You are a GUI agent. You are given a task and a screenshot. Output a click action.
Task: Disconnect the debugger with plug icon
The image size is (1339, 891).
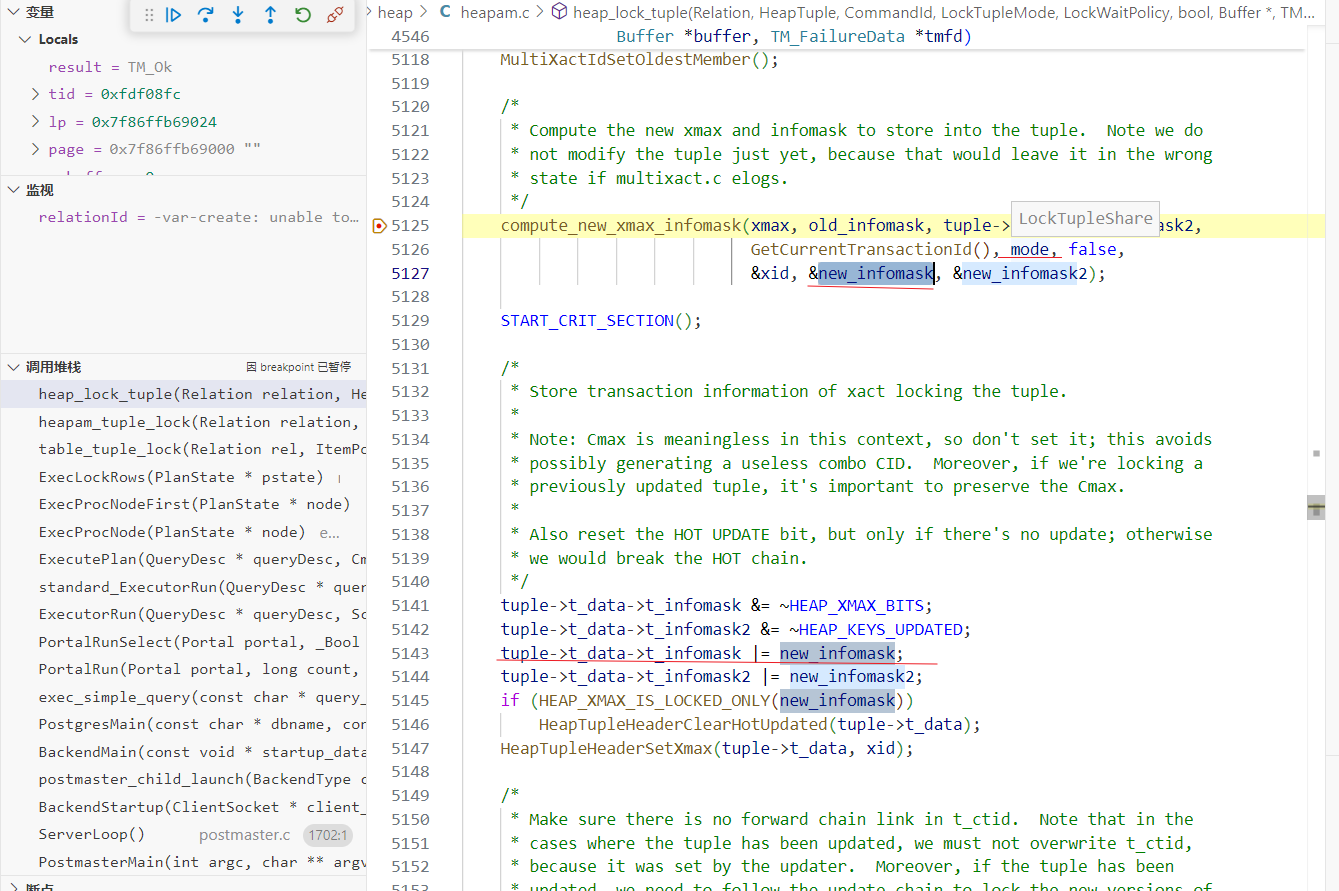point(336,15)
